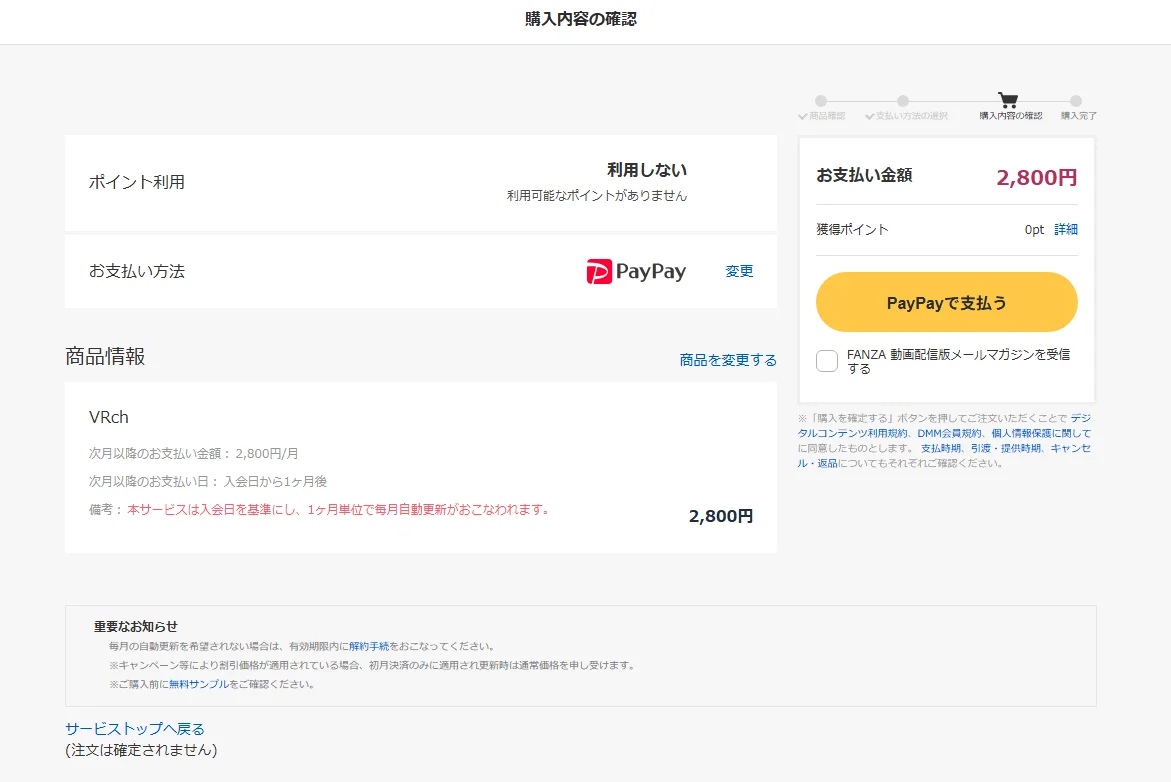Click the 商品情報 heading

(x=105, y=356)
